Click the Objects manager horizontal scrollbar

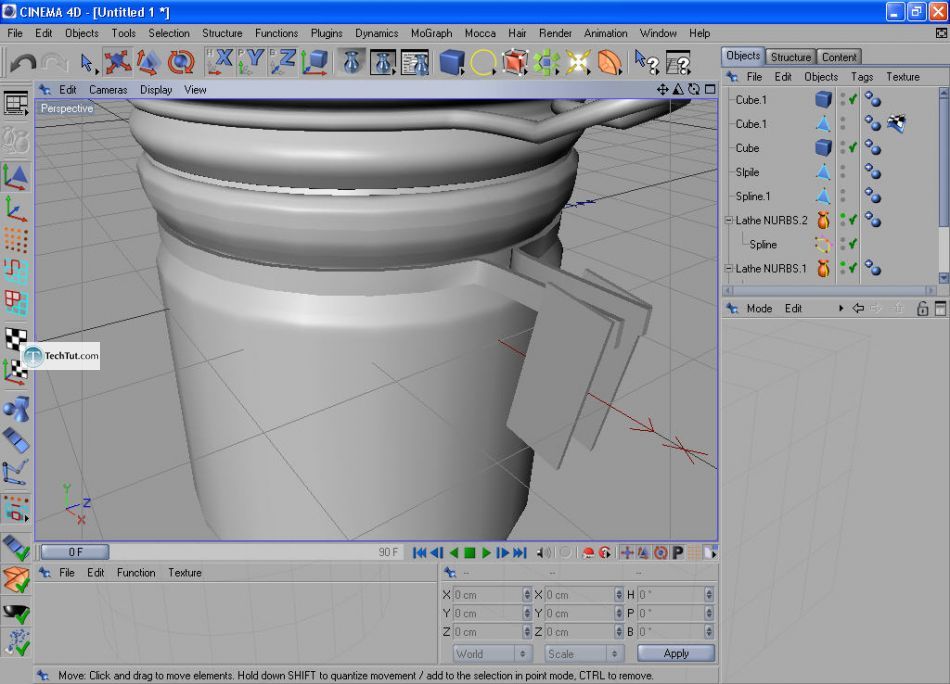(x=831, y=291)
